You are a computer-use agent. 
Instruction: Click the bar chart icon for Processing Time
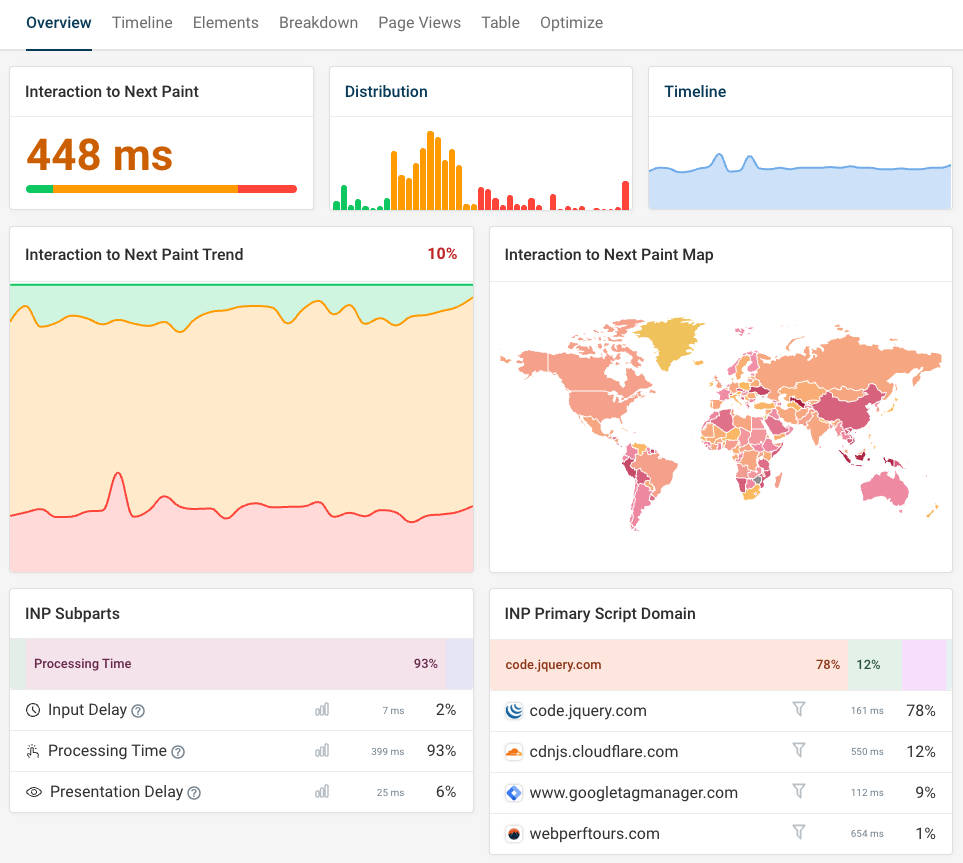[x=321, y=751]
